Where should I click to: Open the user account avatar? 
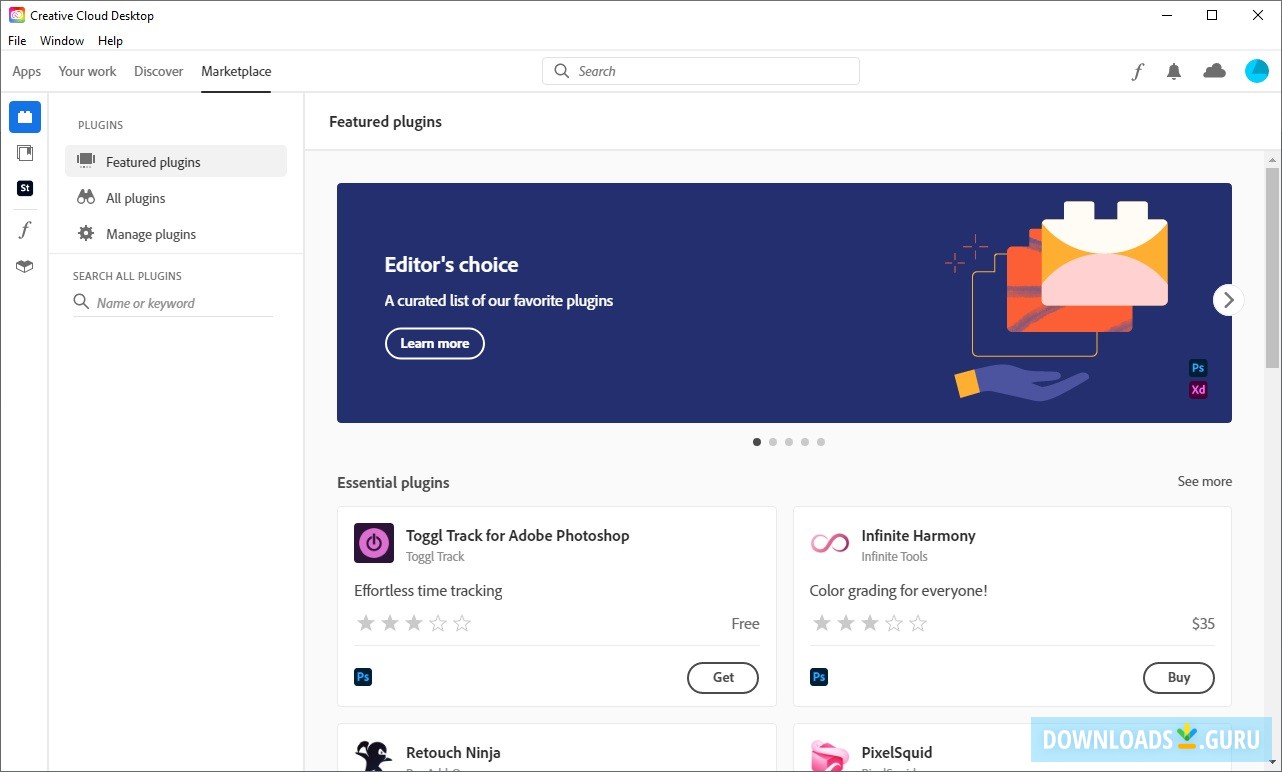pos(1256,71)
